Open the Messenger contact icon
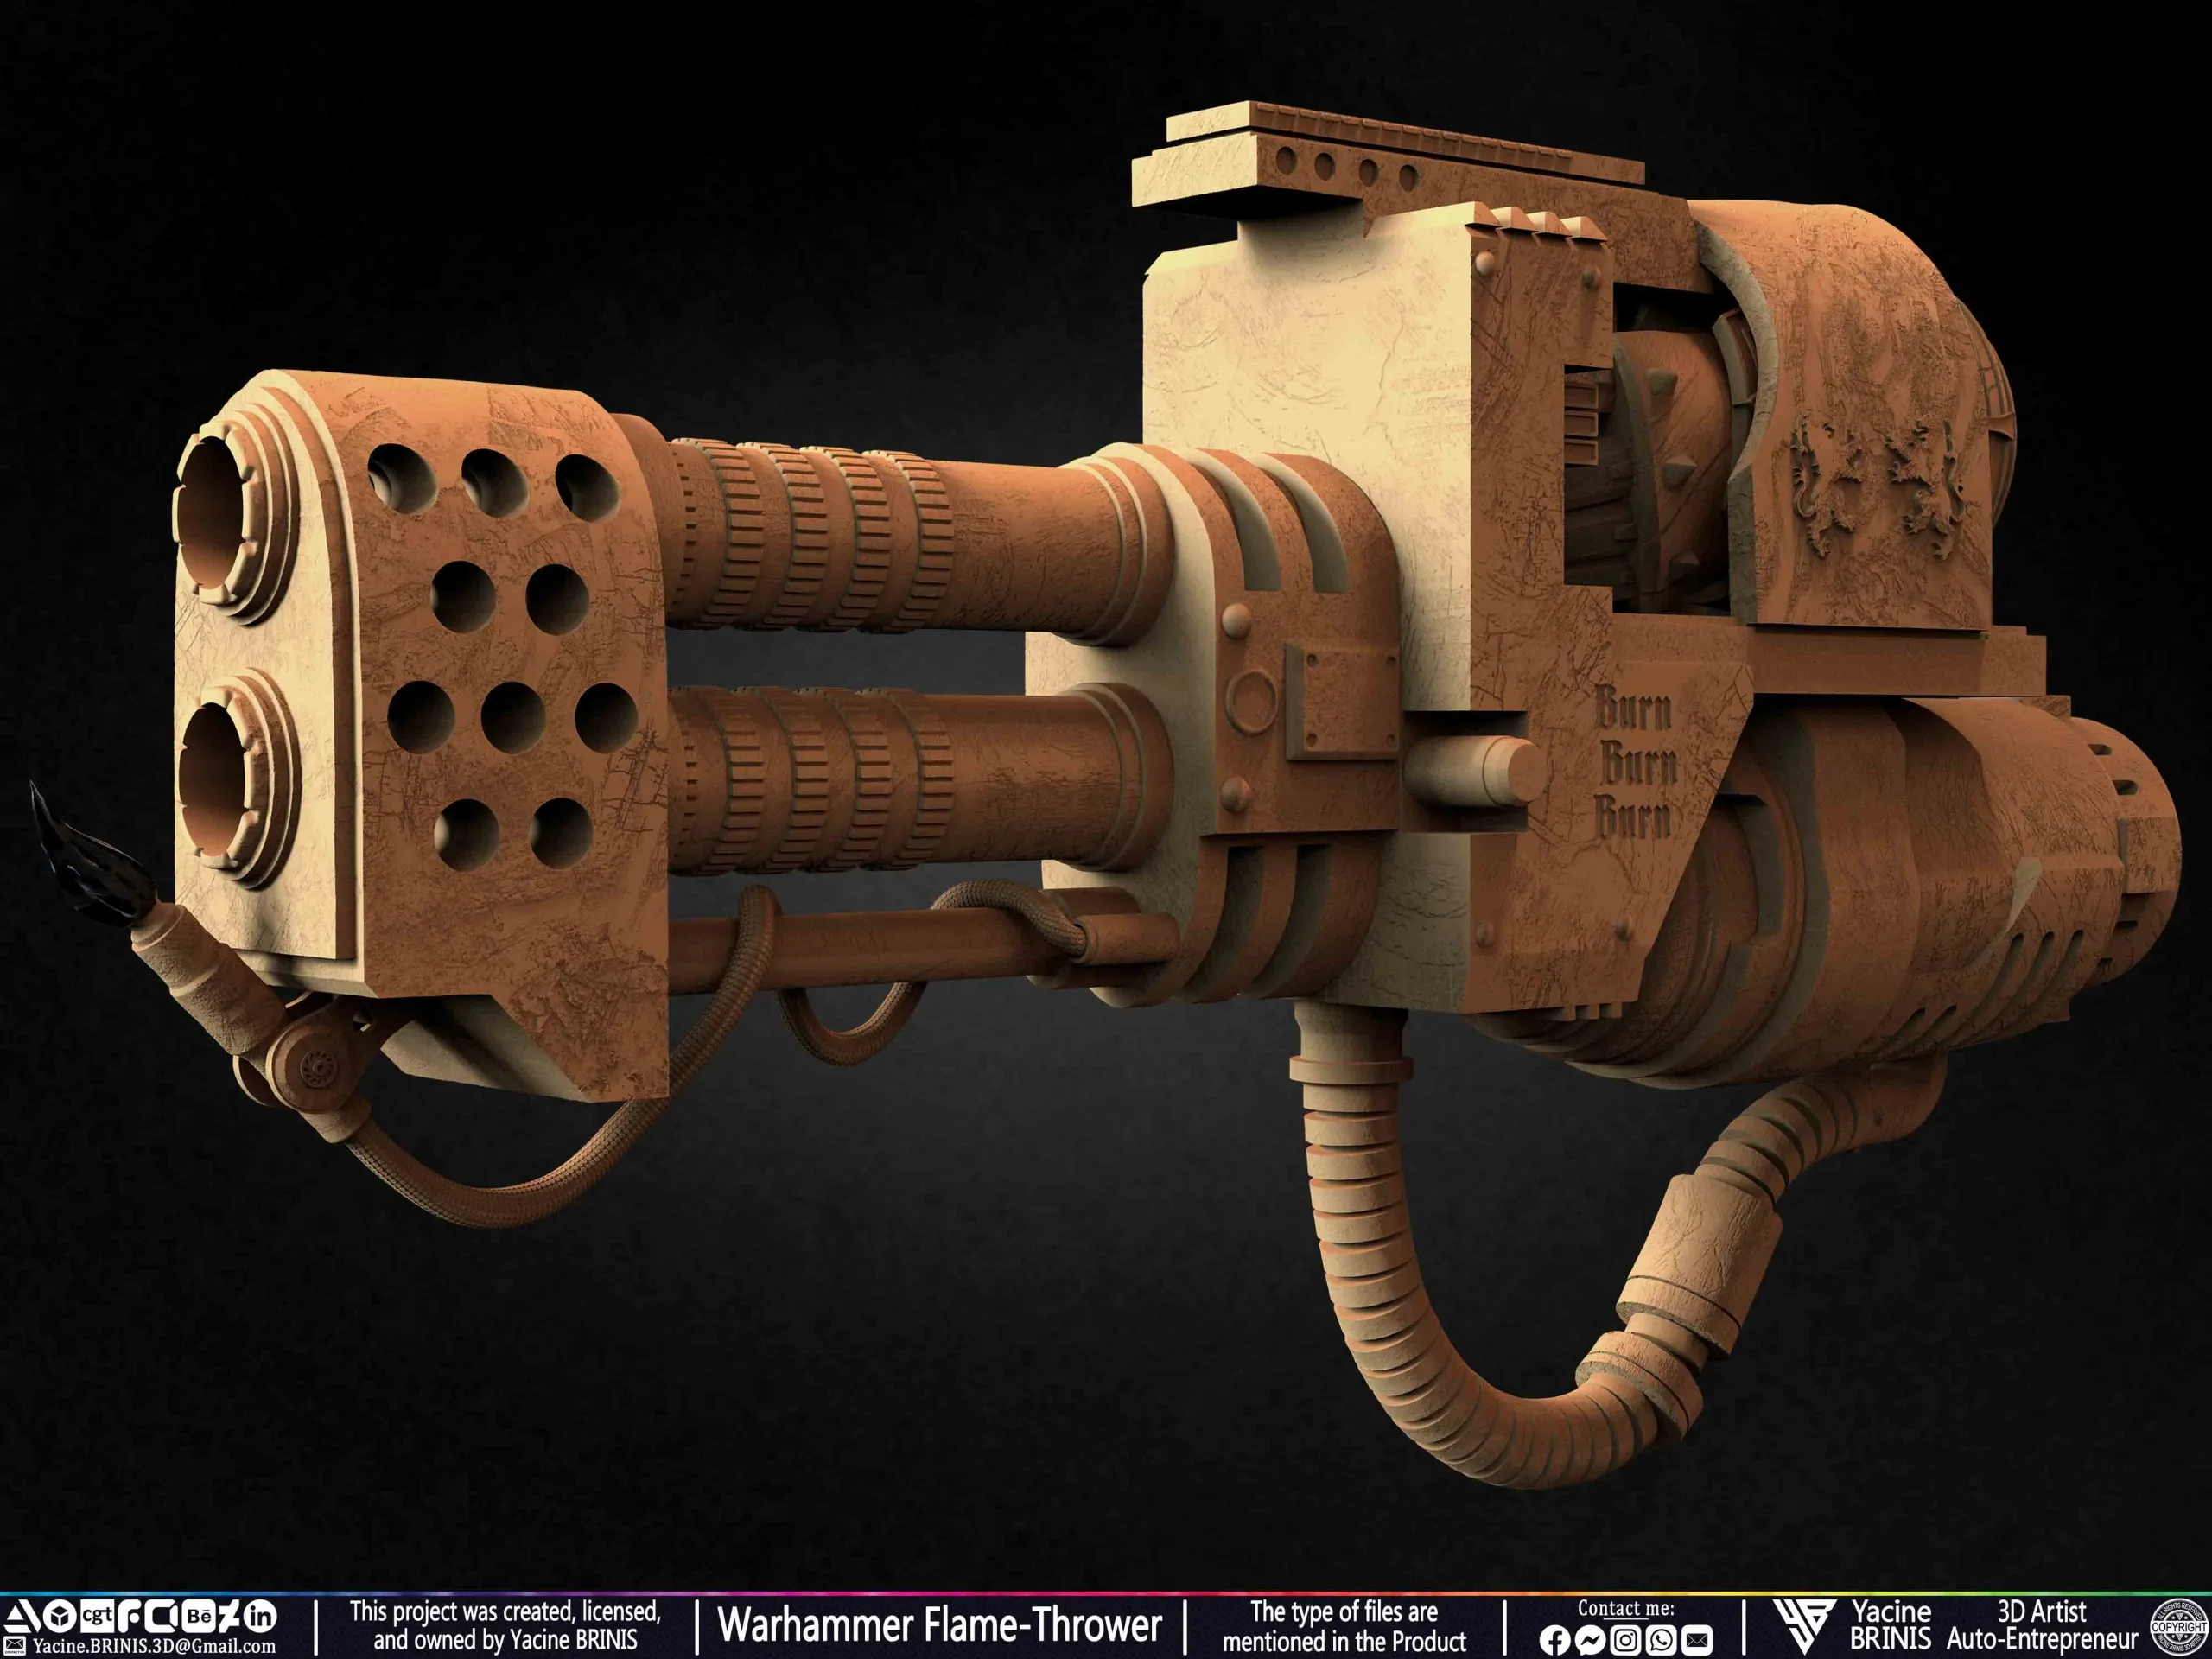2212x1659 pixels. pos(1590,1641)
